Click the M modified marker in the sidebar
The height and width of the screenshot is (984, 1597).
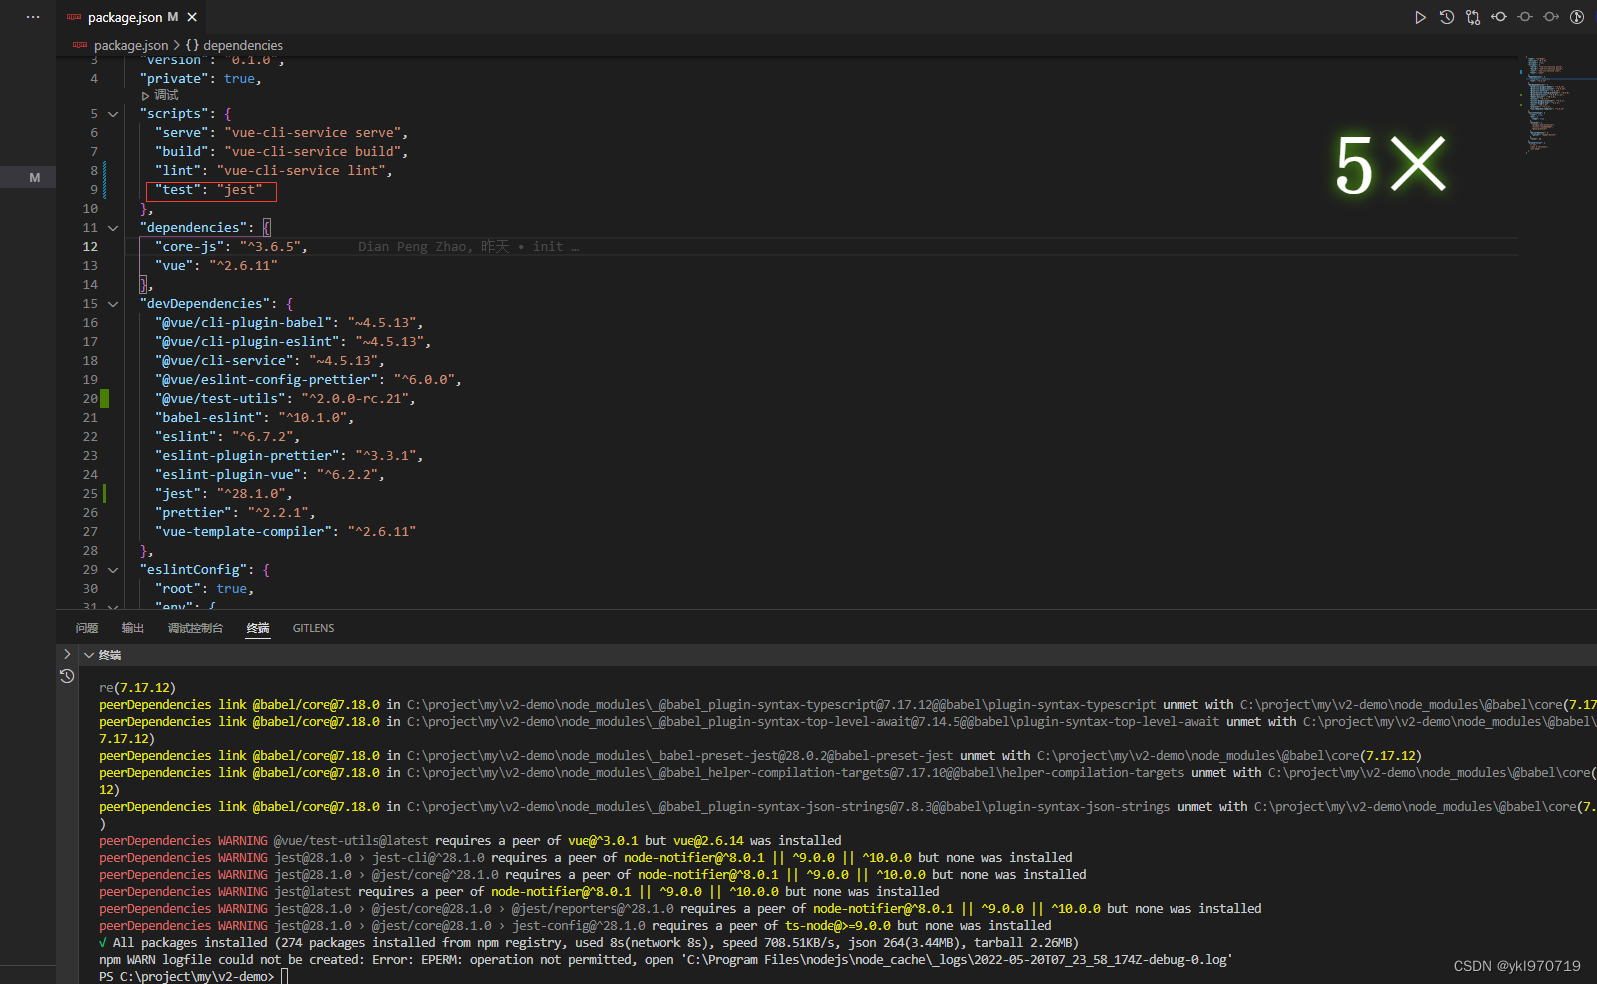coord(35,178)
